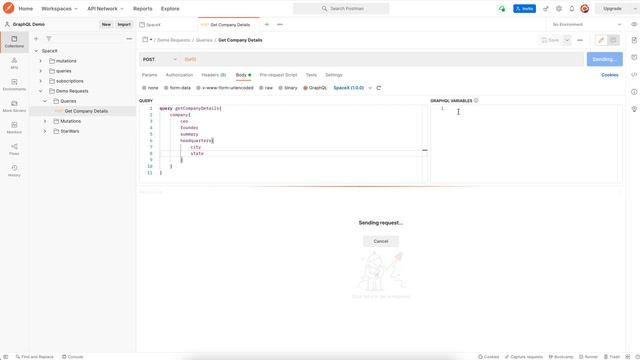Open the Collections sidebar panel
The width and height of the screenshot is (640, 360).
pyautogui.click(x=14, y=42)
